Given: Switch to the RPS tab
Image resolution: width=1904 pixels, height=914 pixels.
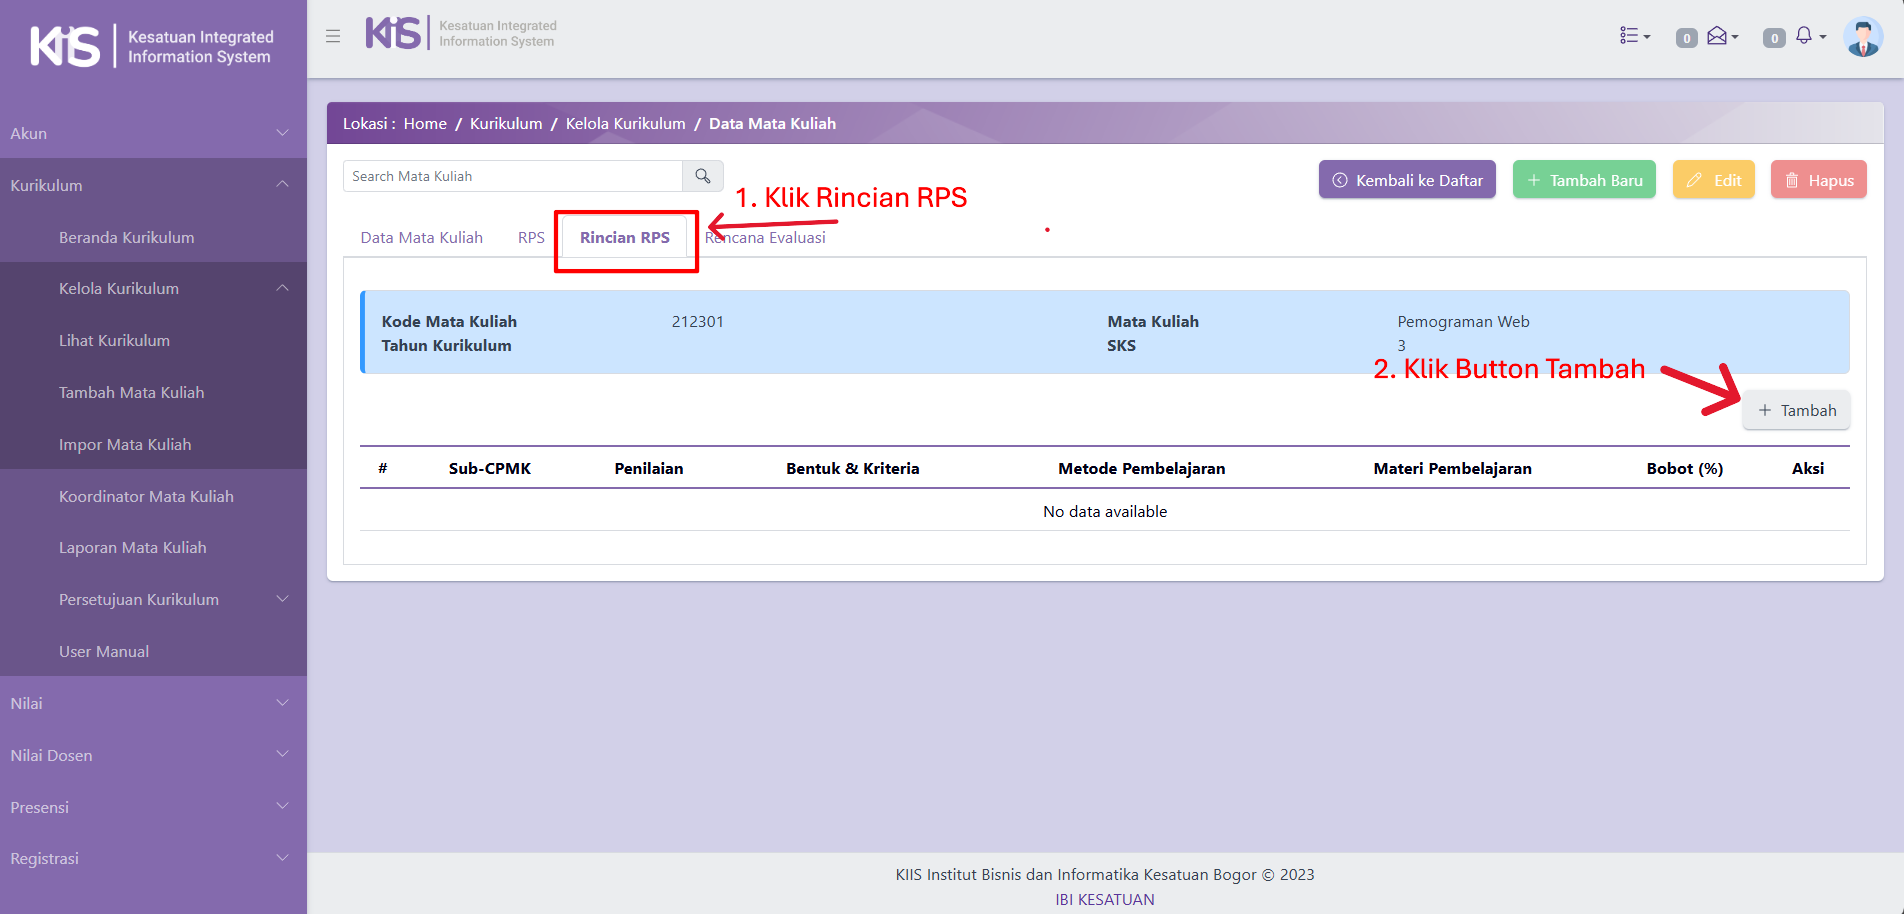Looking at the screenshot, I should tap(531, 238).
